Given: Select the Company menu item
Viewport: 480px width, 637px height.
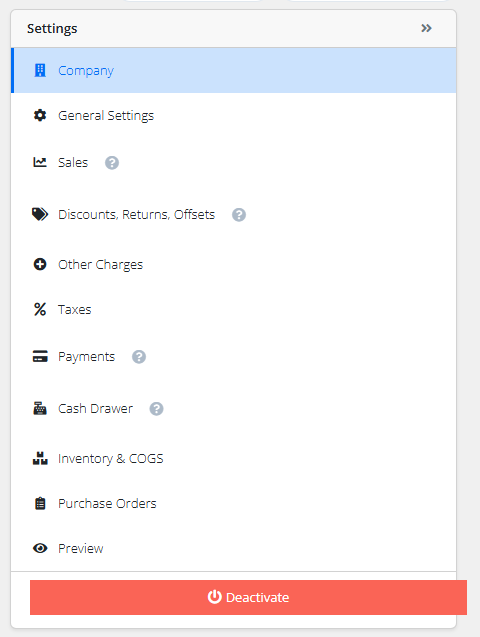Looking at the screenshot, I should click(234, 70).
